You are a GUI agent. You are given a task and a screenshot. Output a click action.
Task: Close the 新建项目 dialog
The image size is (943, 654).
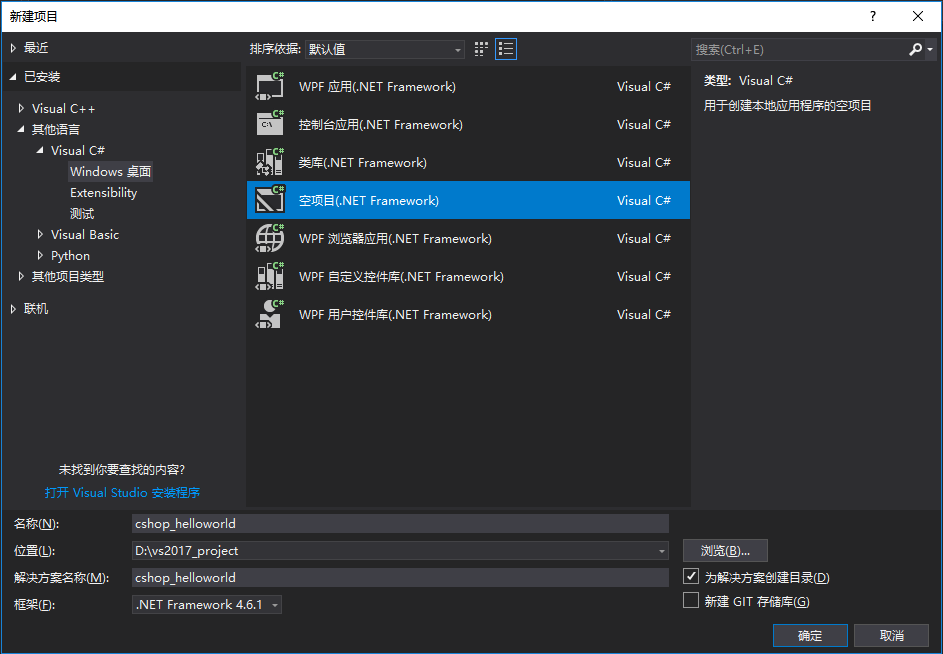coord(918,16)
